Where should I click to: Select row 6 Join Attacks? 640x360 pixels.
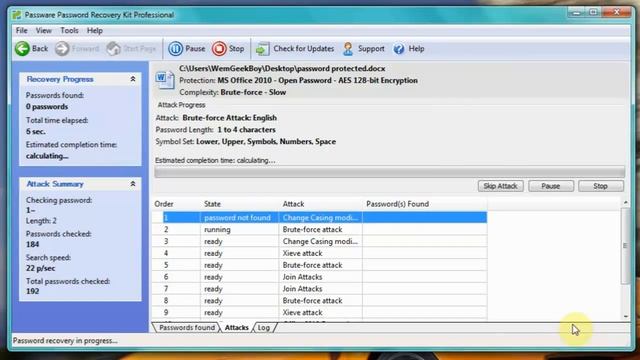coord(320,277)
